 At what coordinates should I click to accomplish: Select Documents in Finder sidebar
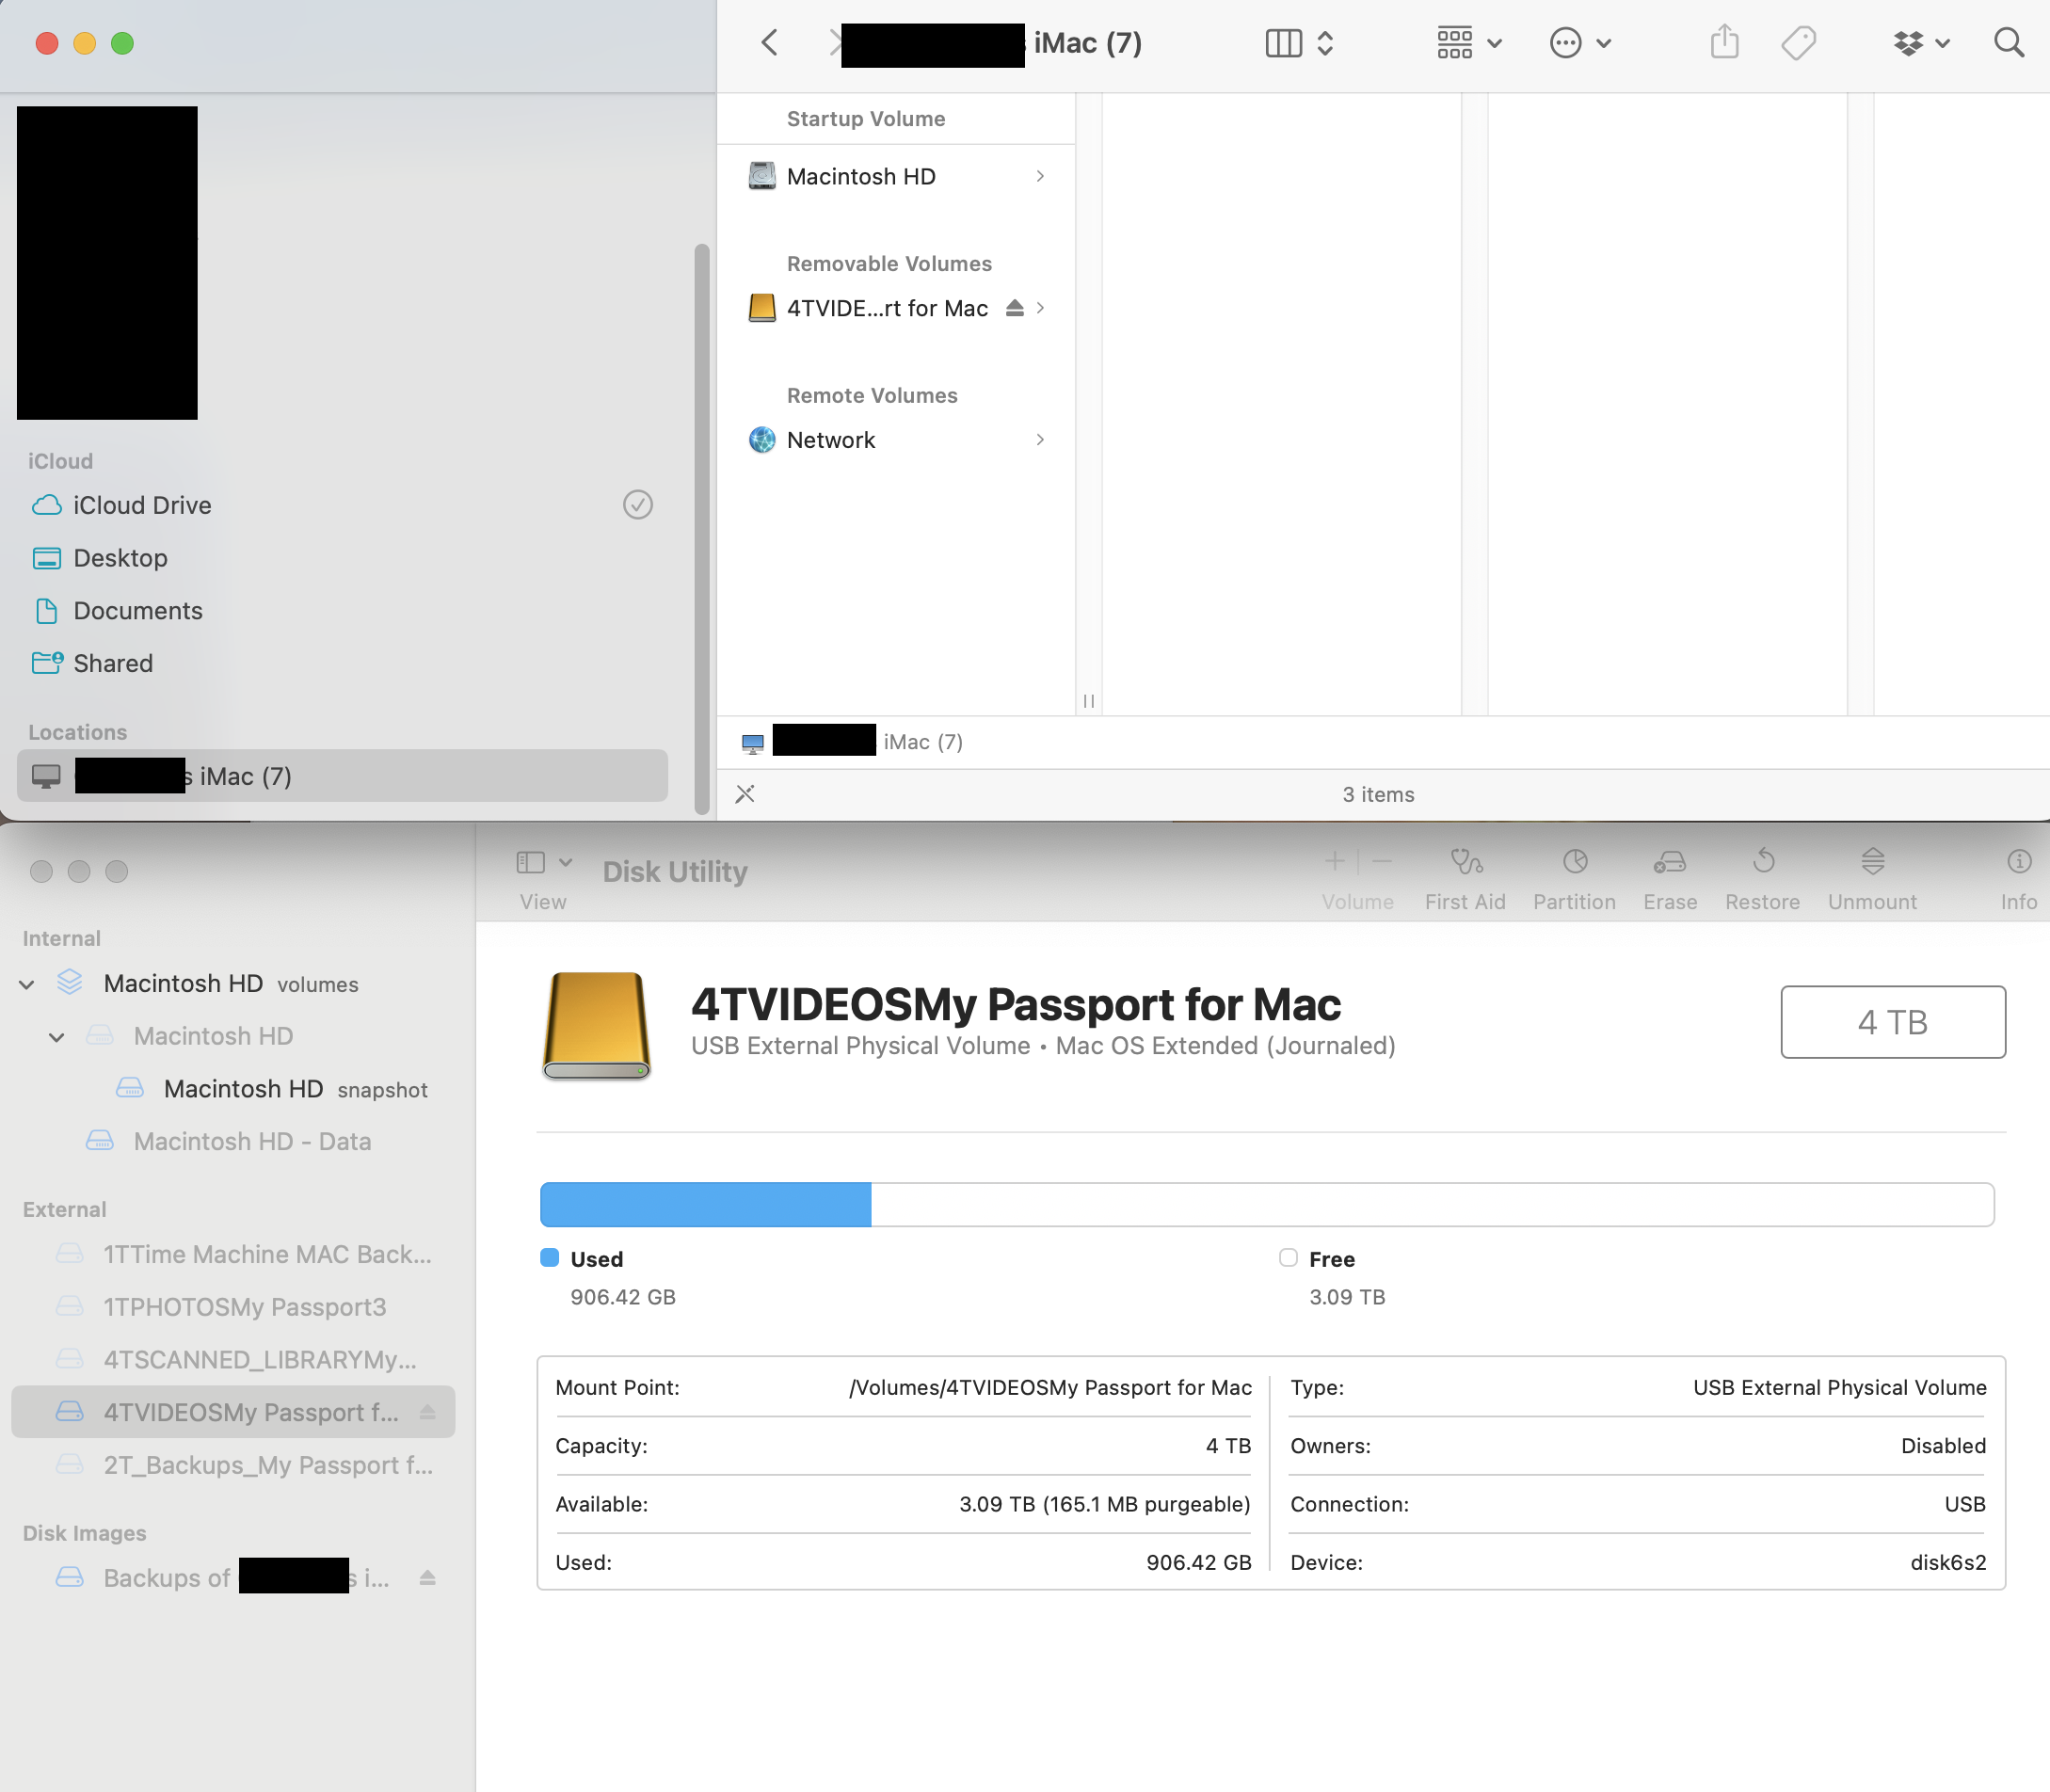coord(137,611)
